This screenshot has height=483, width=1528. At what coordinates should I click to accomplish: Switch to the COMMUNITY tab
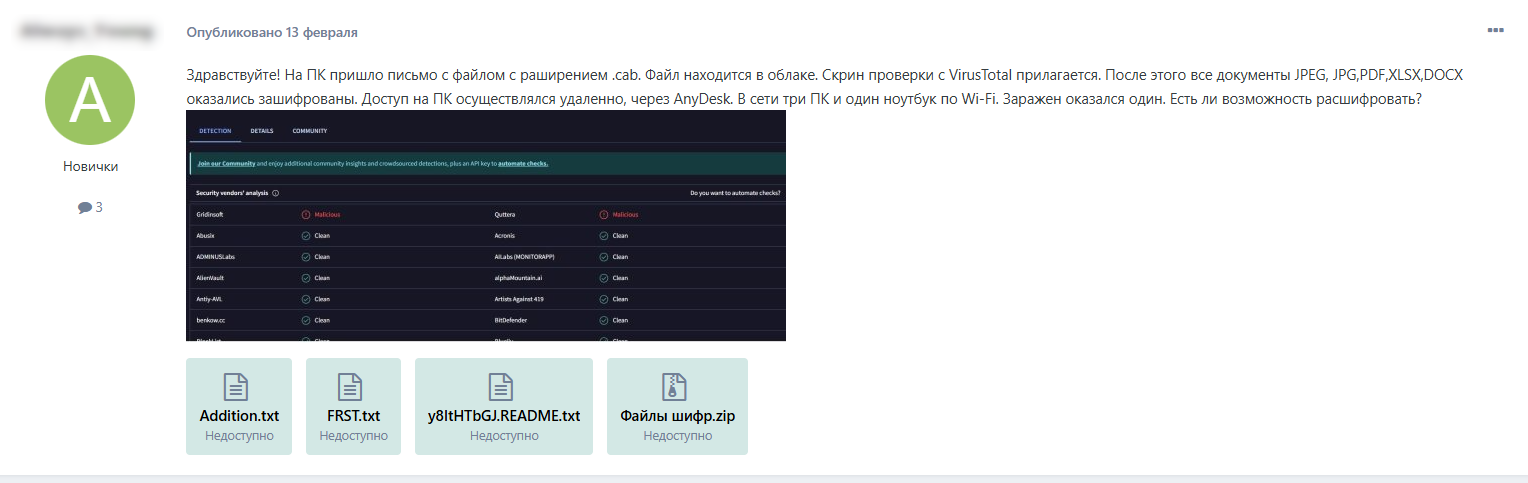[x=309, y=131]
